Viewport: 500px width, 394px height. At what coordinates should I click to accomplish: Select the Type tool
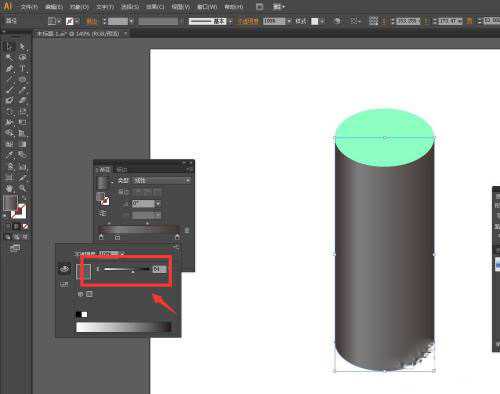tap(23, 68)
